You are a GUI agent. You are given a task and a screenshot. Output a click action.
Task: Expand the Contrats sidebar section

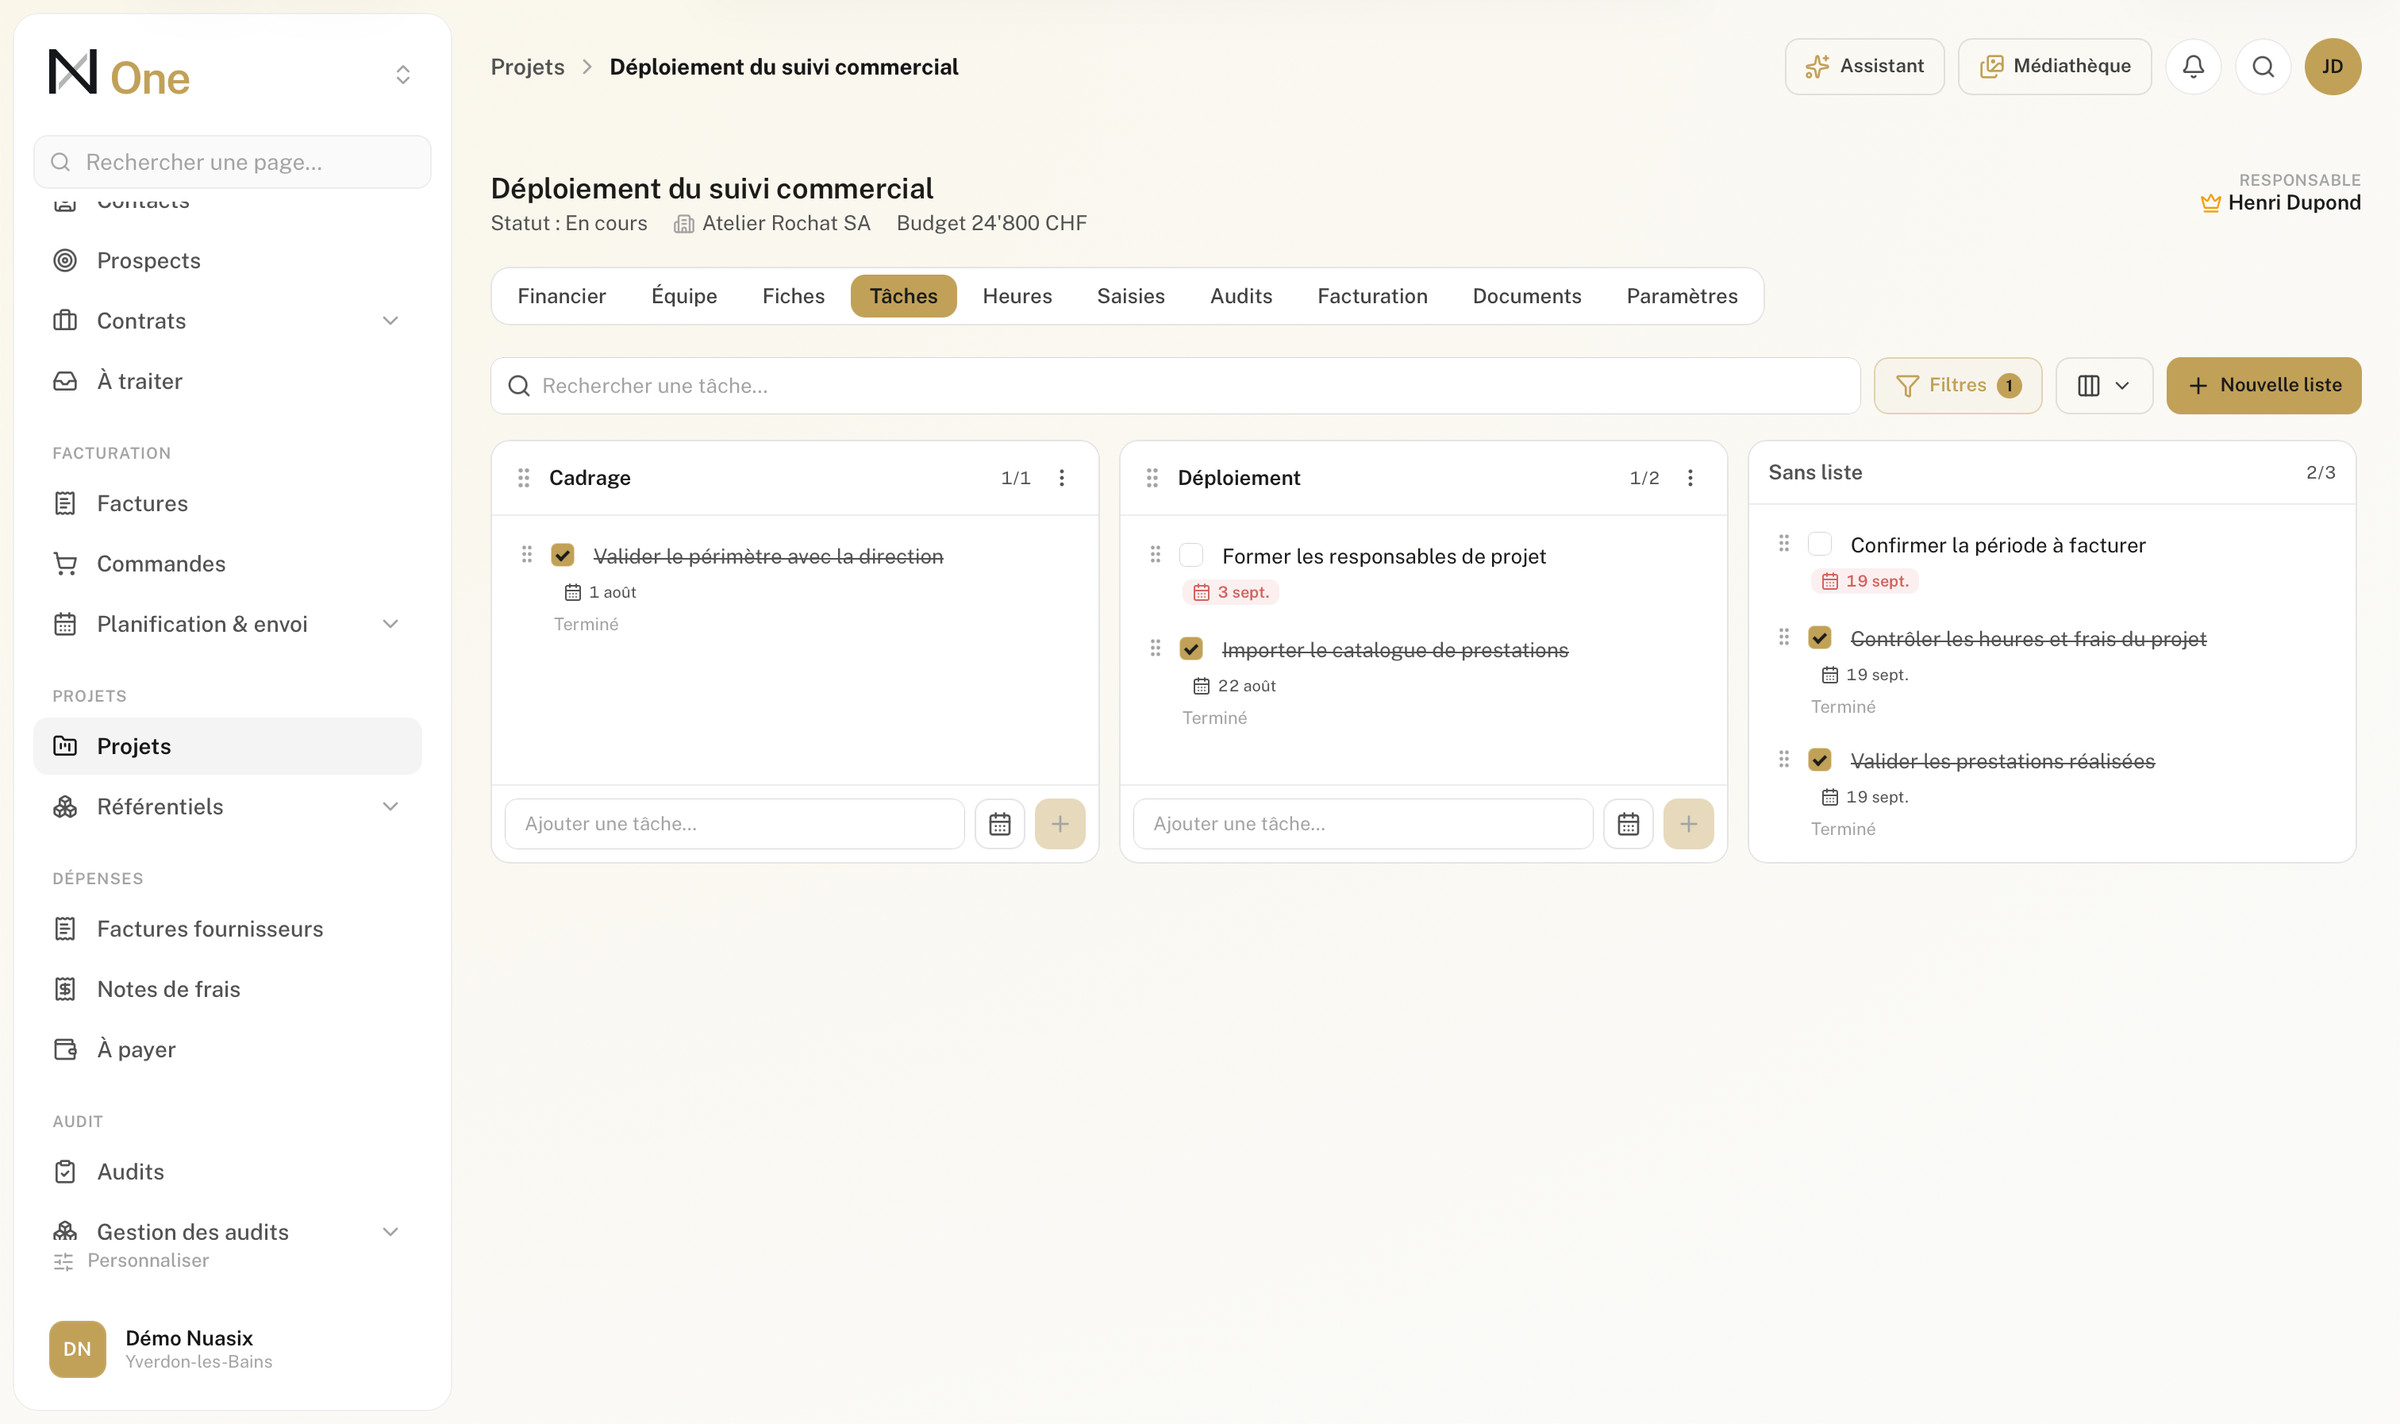[390, 321]
